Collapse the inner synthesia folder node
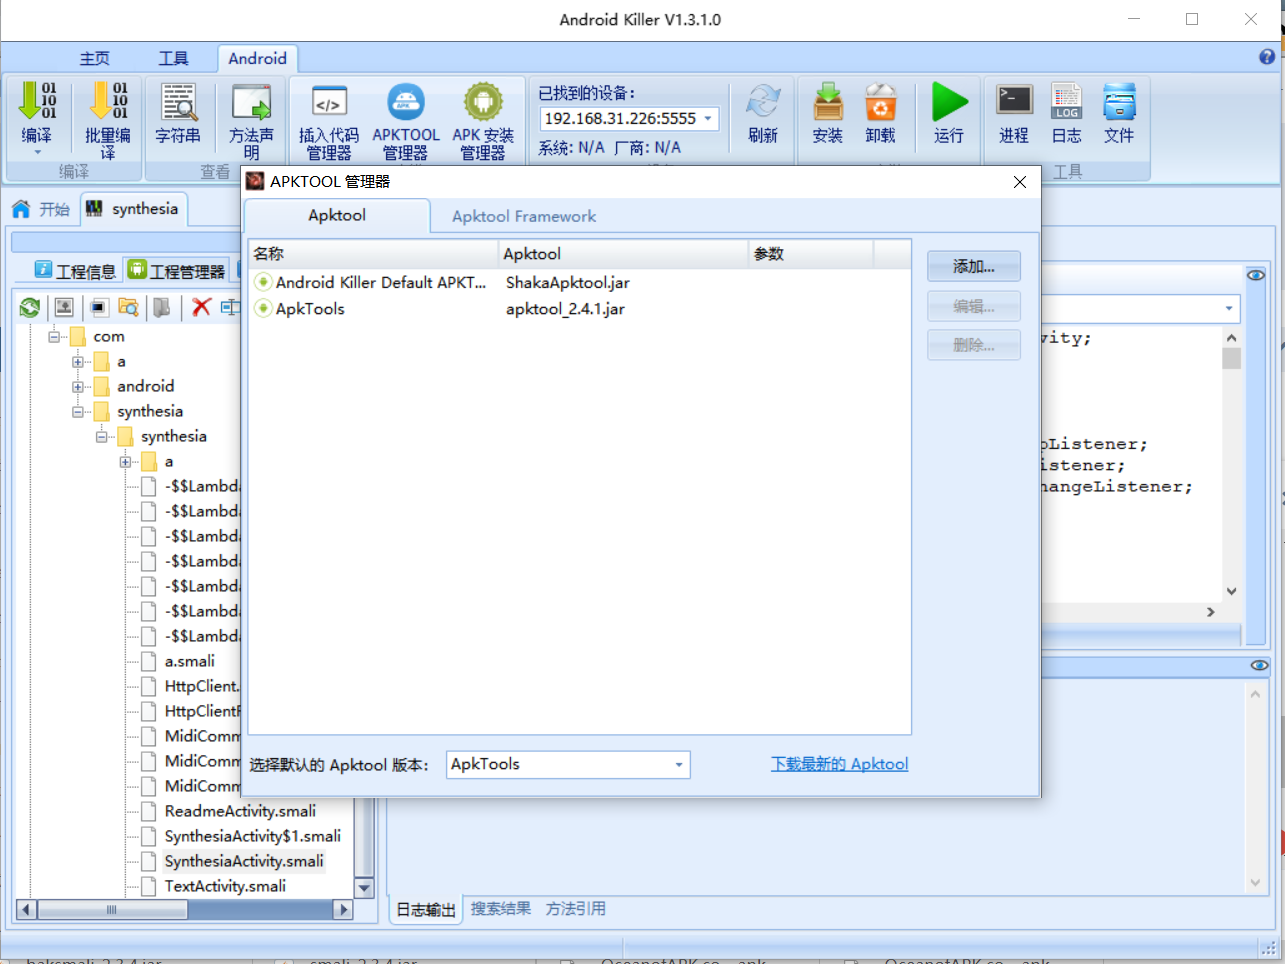Image resolution: width=1285 pixels, height=964 pixels. pos(102,437)
